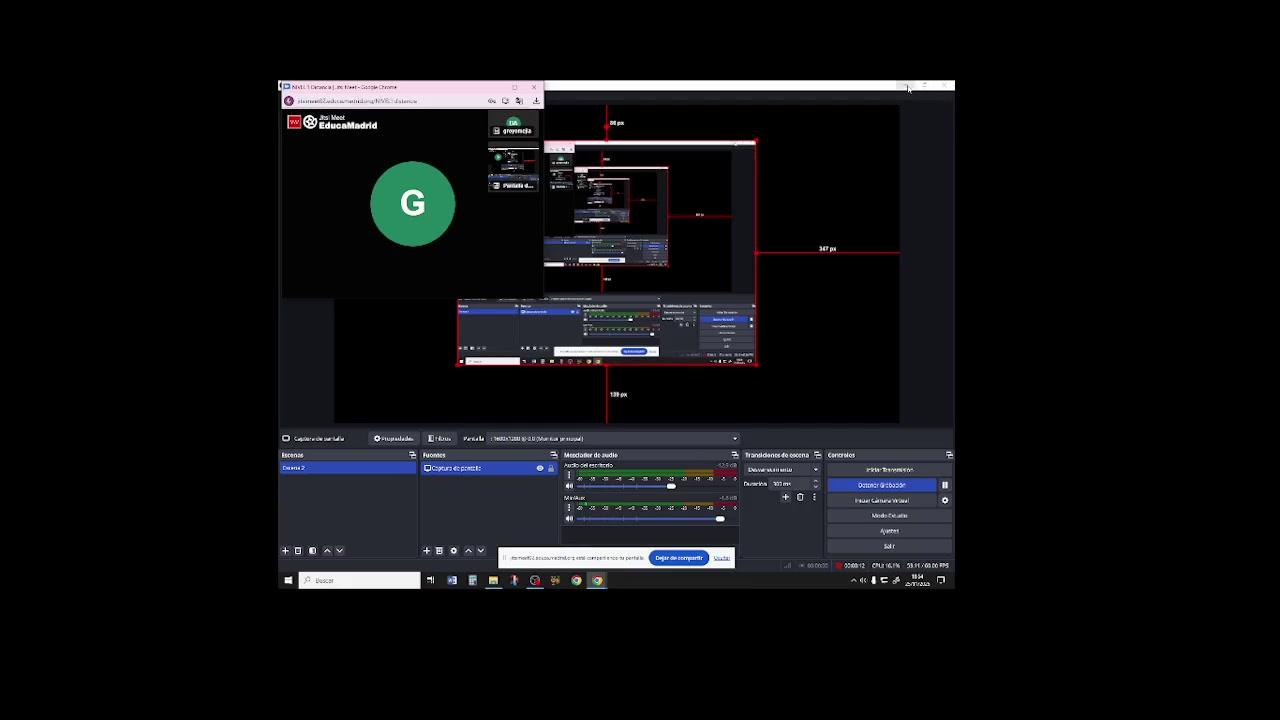1280x720 pixels.
Task: Move the scene up in the Escenas list
Action: (x=327, y=551)
